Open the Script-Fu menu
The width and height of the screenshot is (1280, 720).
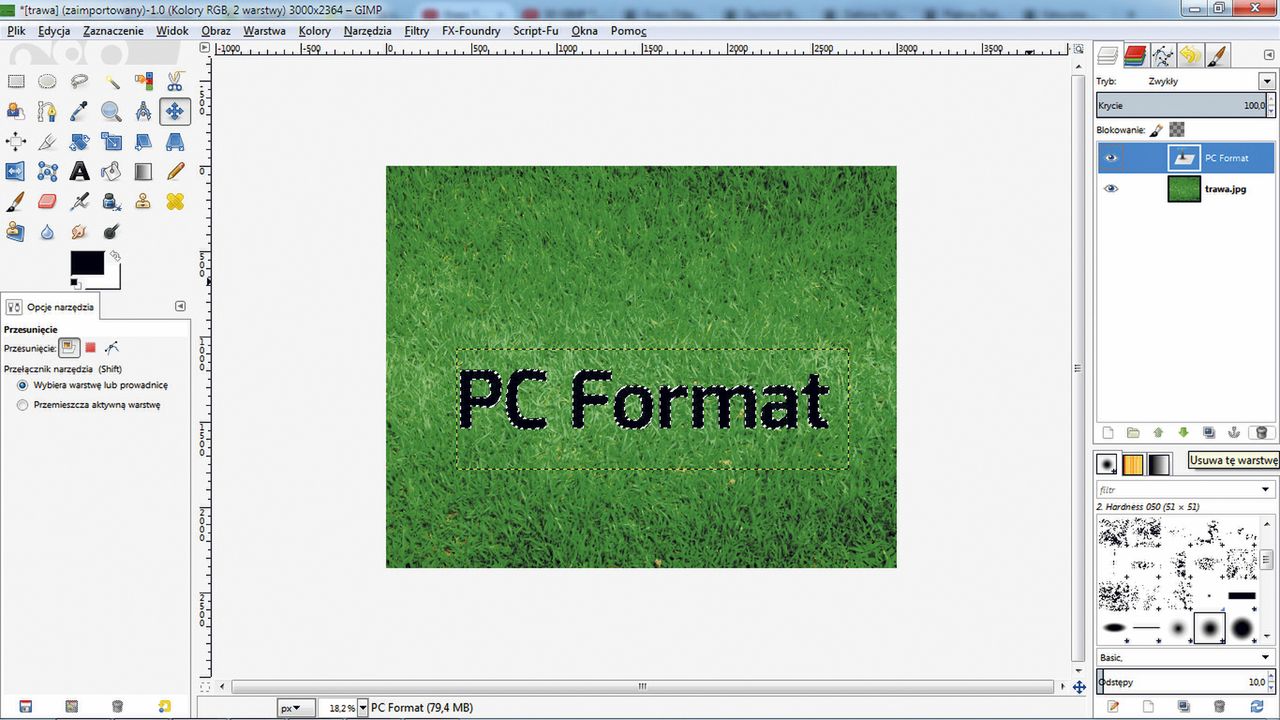pos(536,31)
